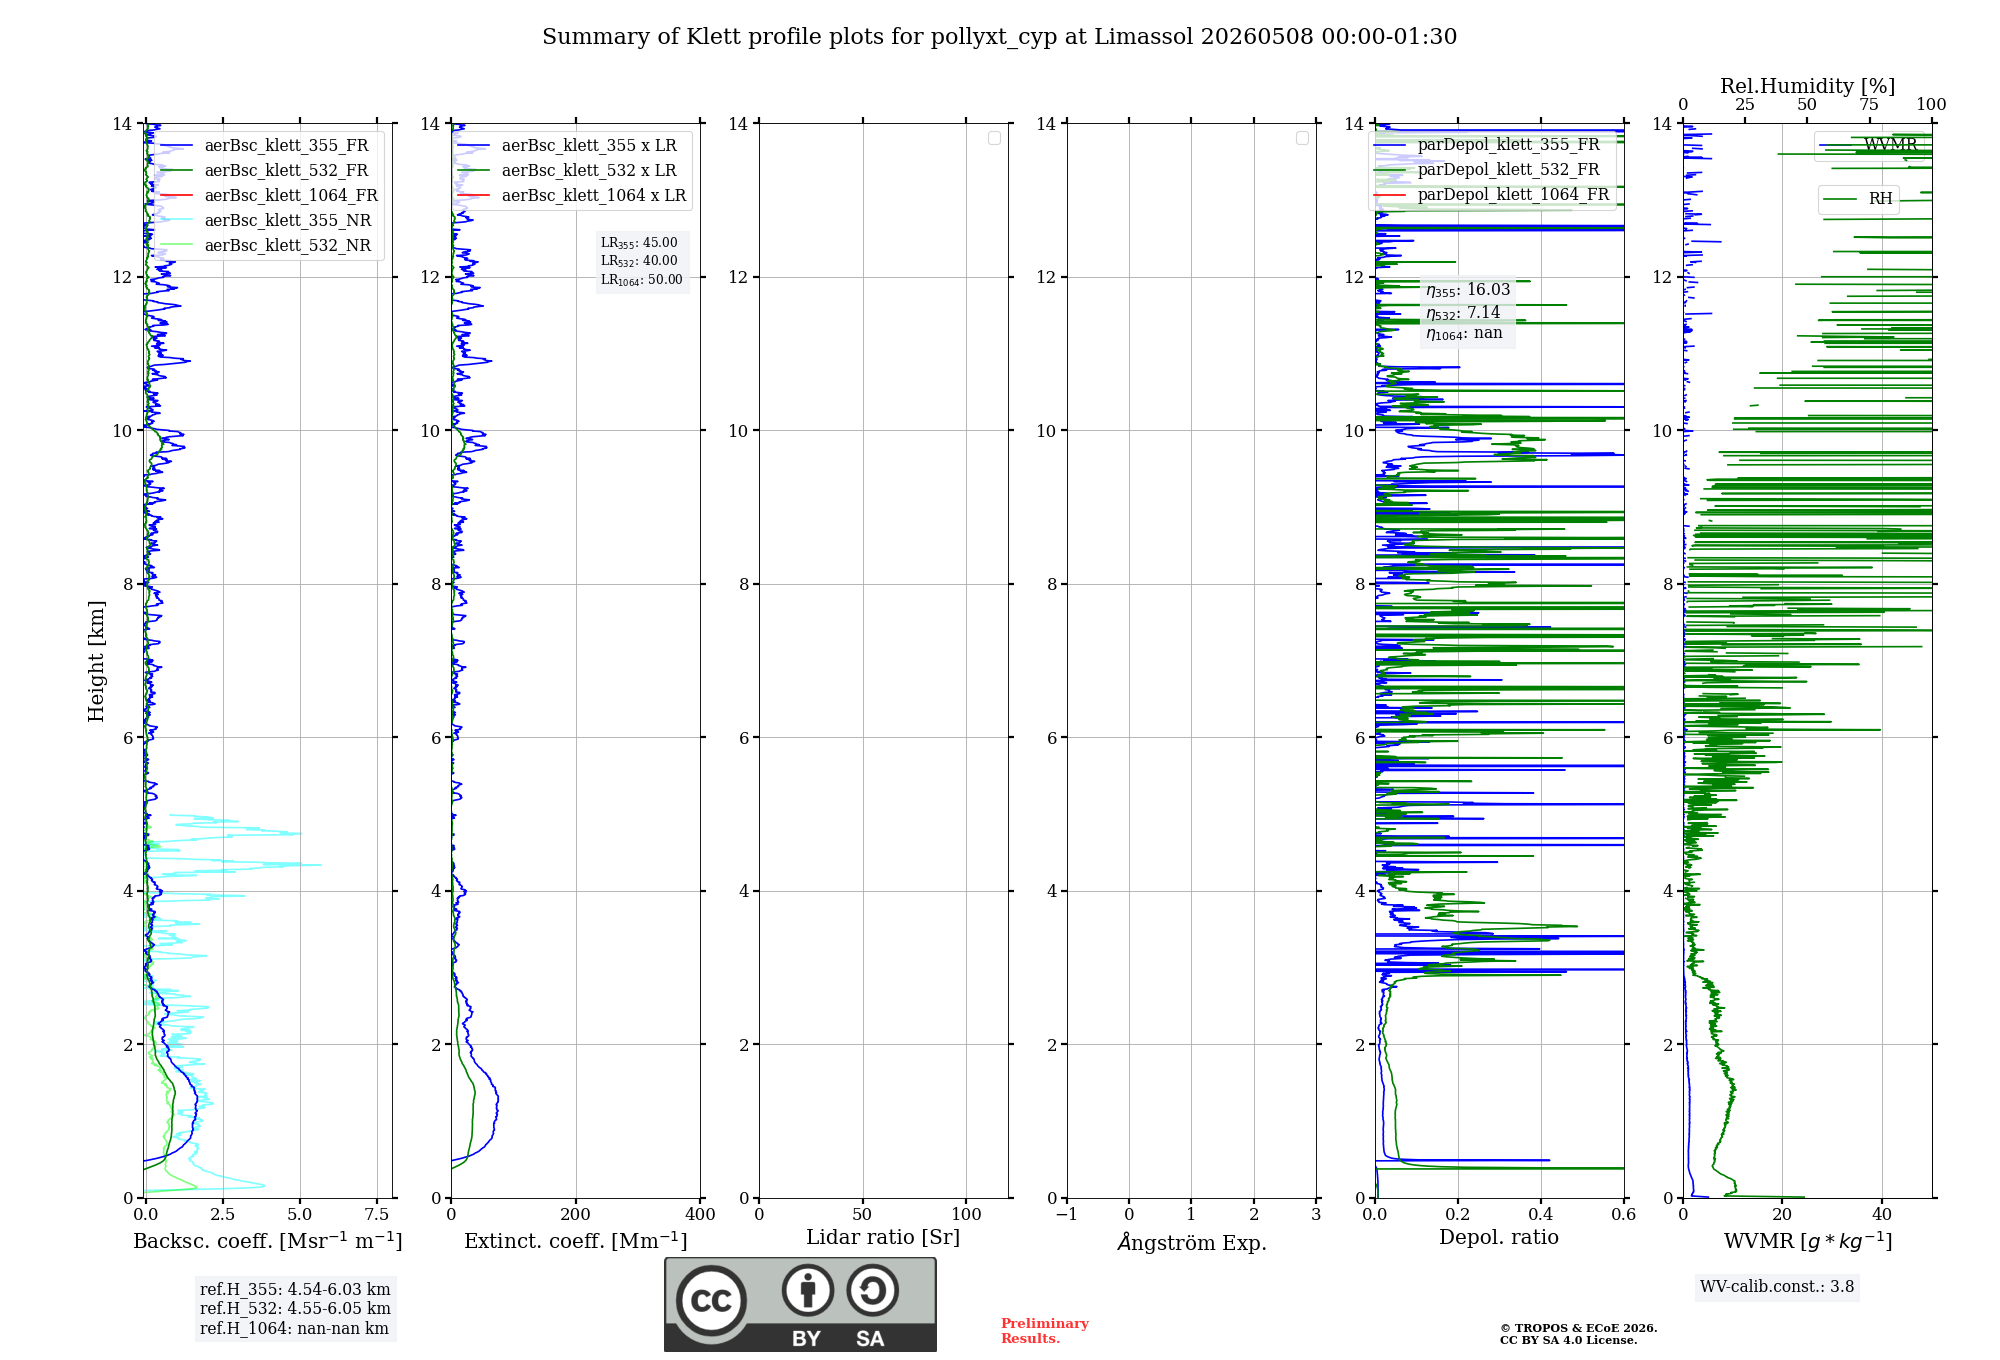Select legend entry aerBsc_klett_1064_FR
Screen dimensions: 2000x1360
pos(270,196)
